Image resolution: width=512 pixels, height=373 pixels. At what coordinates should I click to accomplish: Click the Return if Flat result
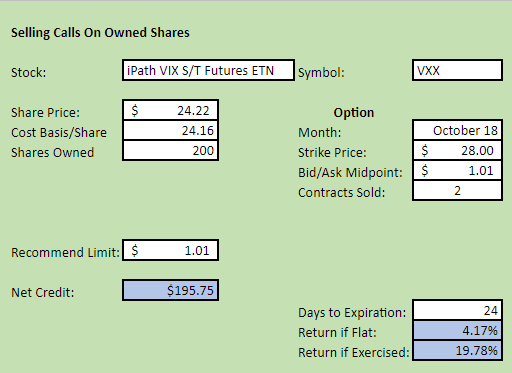[457, 330]
